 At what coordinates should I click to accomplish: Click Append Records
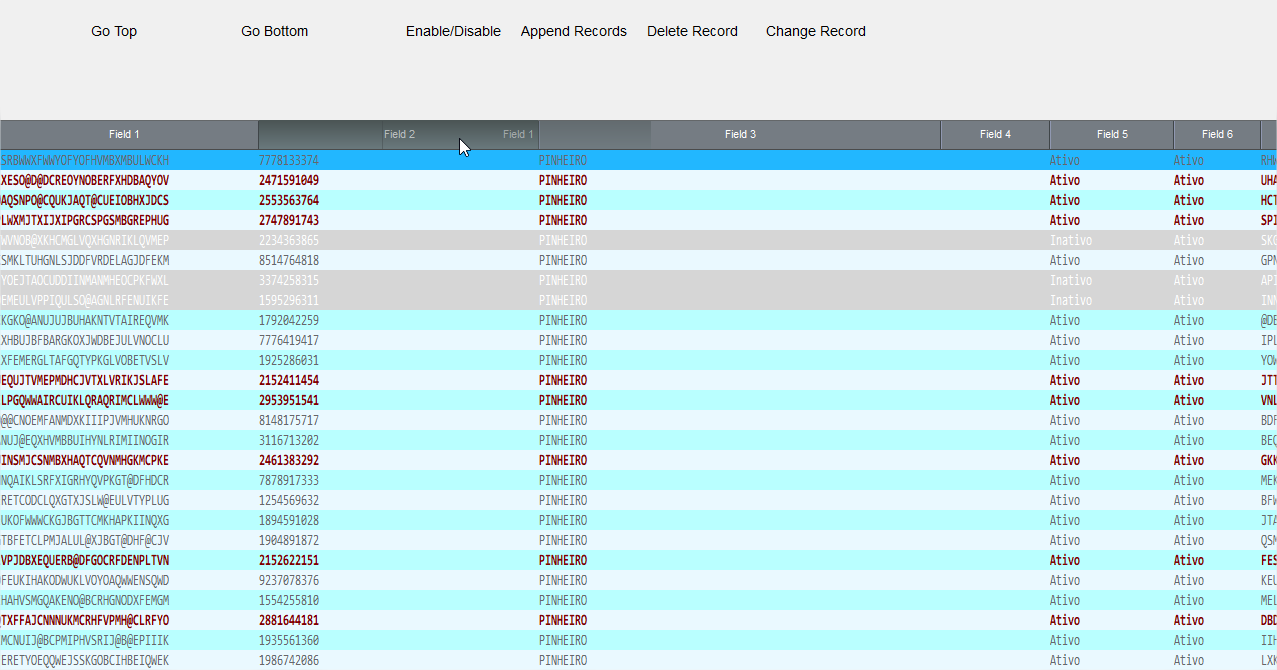point(573,31)
